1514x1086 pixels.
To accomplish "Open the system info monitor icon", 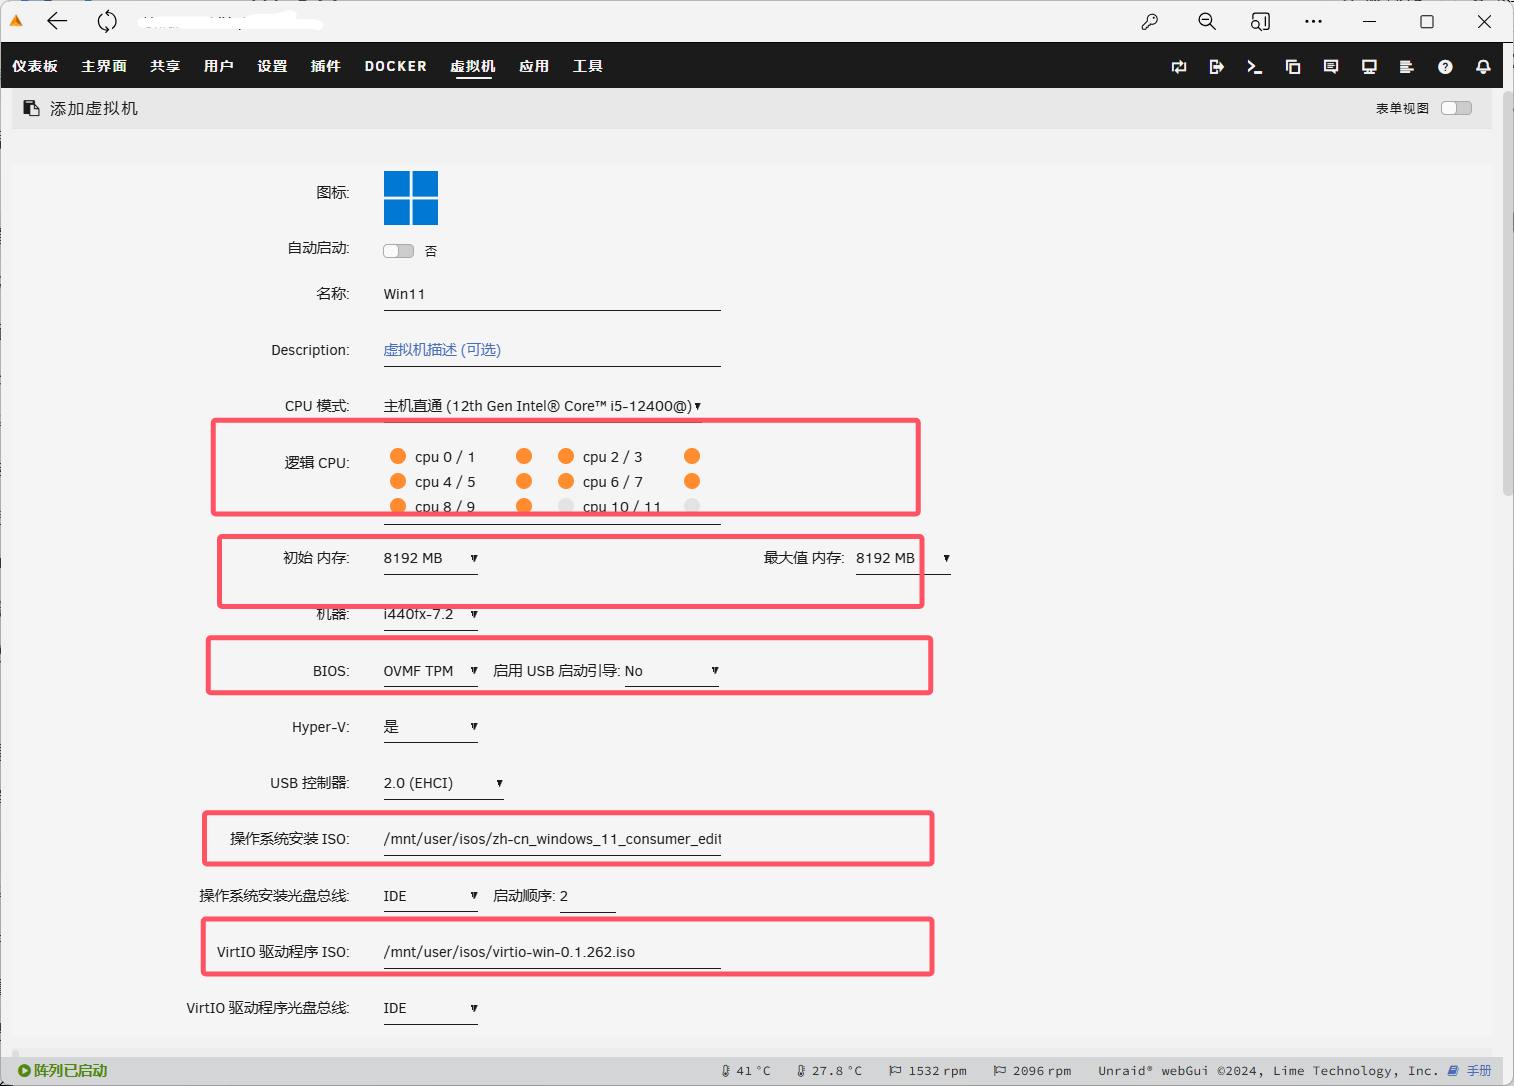I will coord(1369,67).
